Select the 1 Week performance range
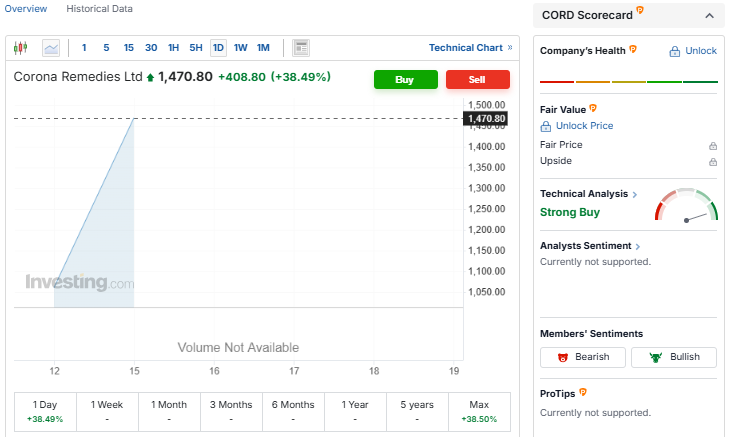 (x=107, y=411)
